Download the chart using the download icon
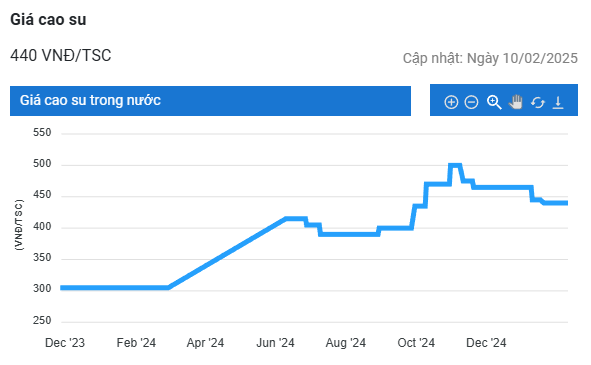This screenshot has height=365, width=591. (x=558, y=102)
